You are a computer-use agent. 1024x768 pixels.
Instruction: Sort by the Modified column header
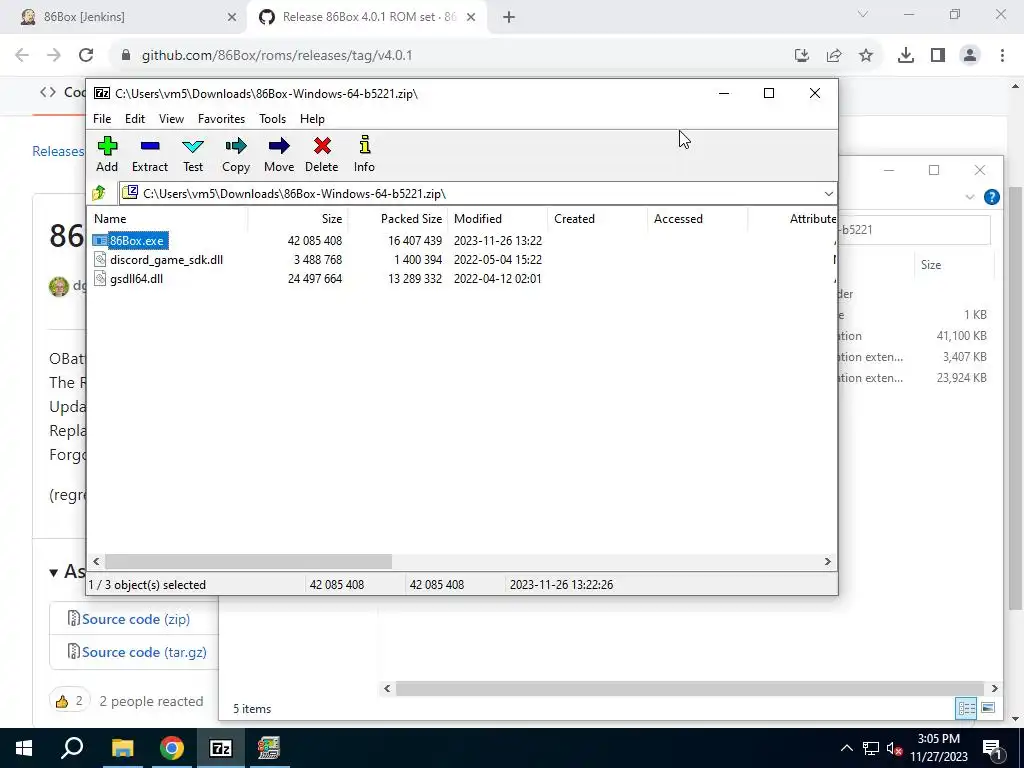(498, 219)
